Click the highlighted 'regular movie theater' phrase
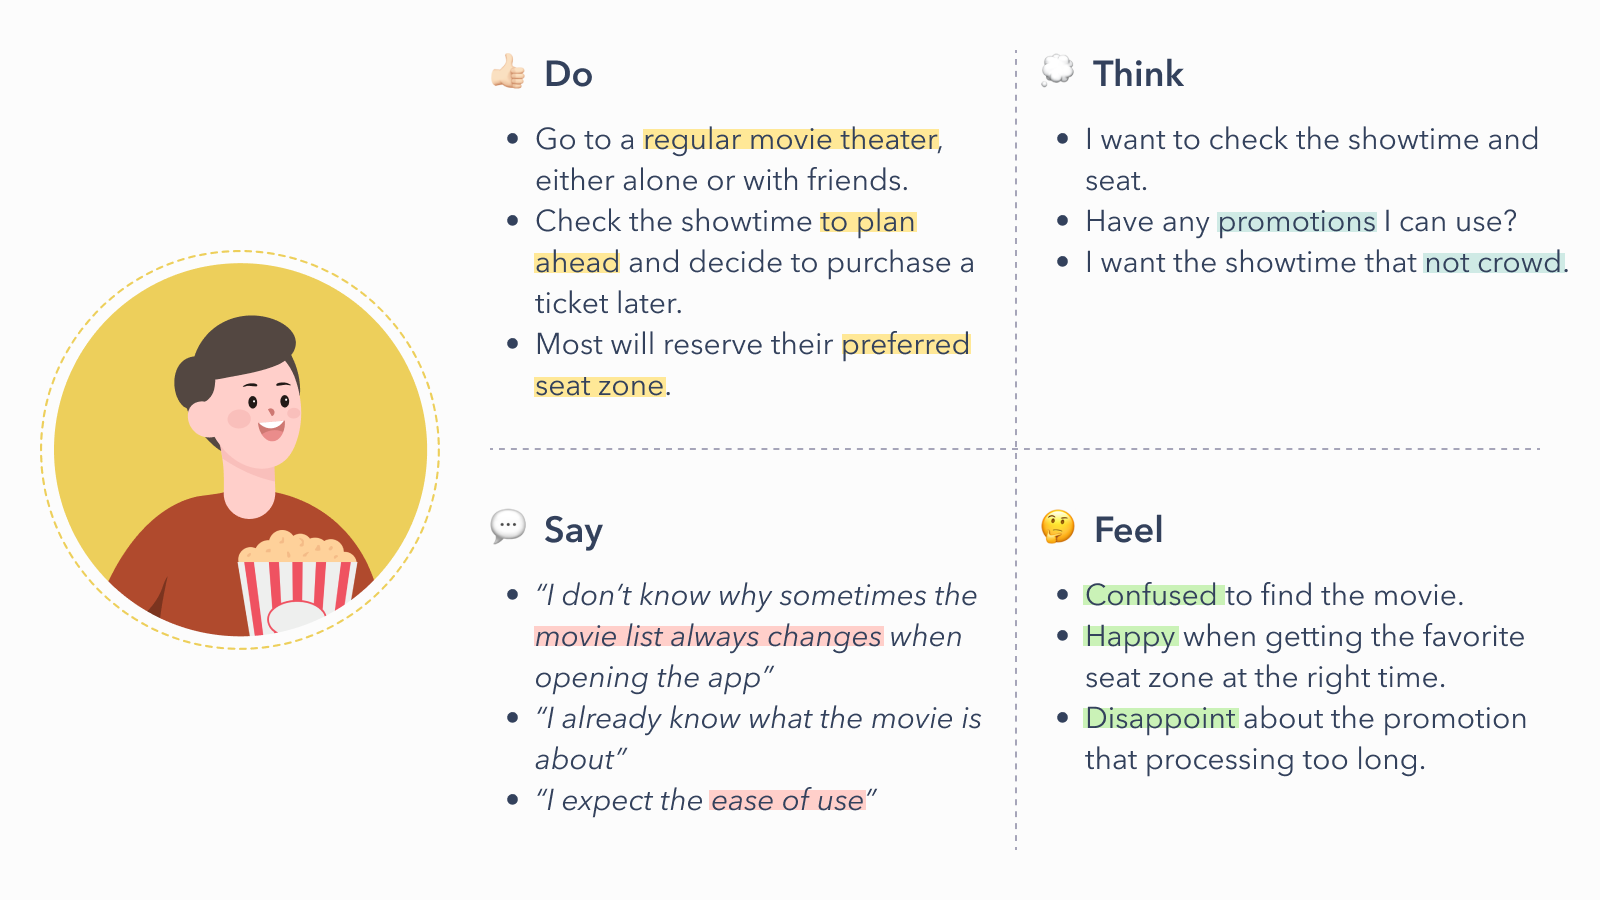This screenshot has height=900, width=1600. tap(790, 140)
